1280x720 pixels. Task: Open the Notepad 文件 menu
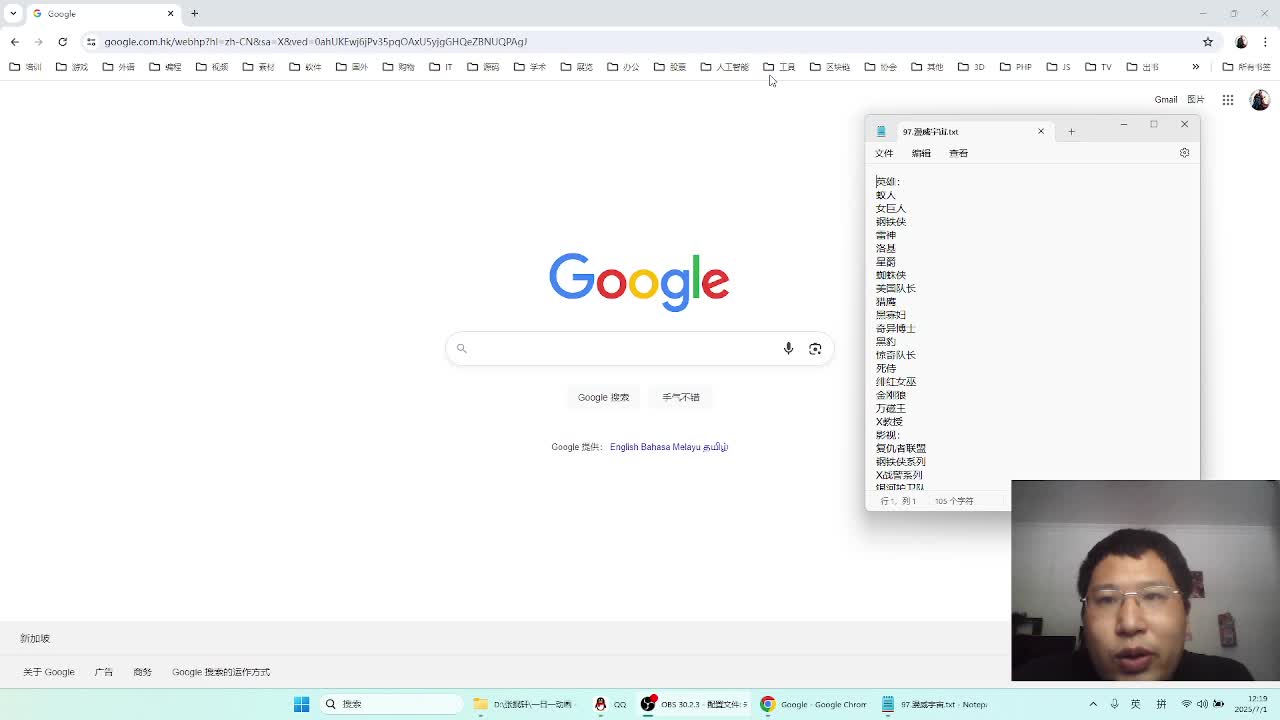point(884,153)
